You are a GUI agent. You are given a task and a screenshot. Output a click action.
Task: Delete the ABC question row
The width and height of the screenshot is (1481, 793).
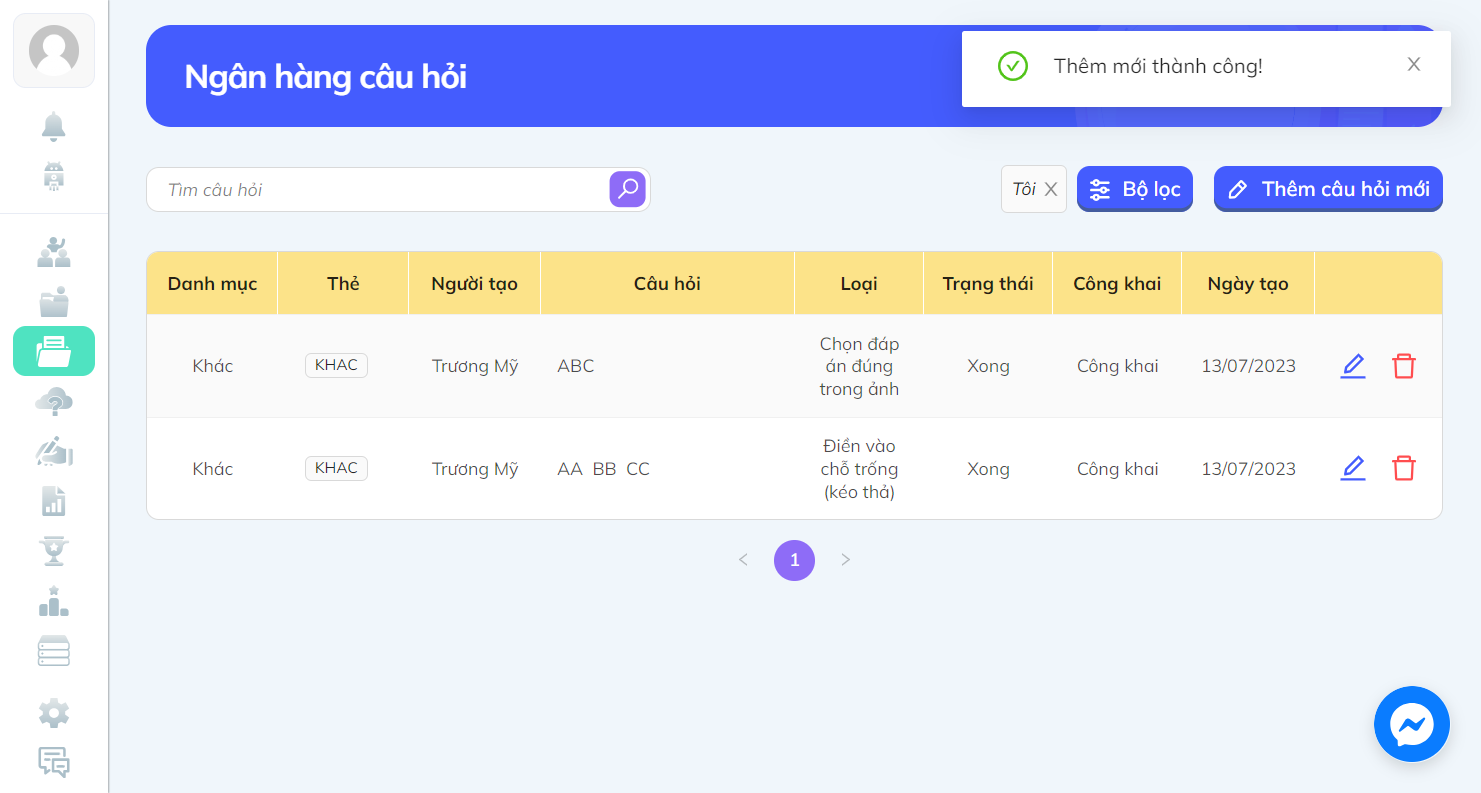point(1404,366)
